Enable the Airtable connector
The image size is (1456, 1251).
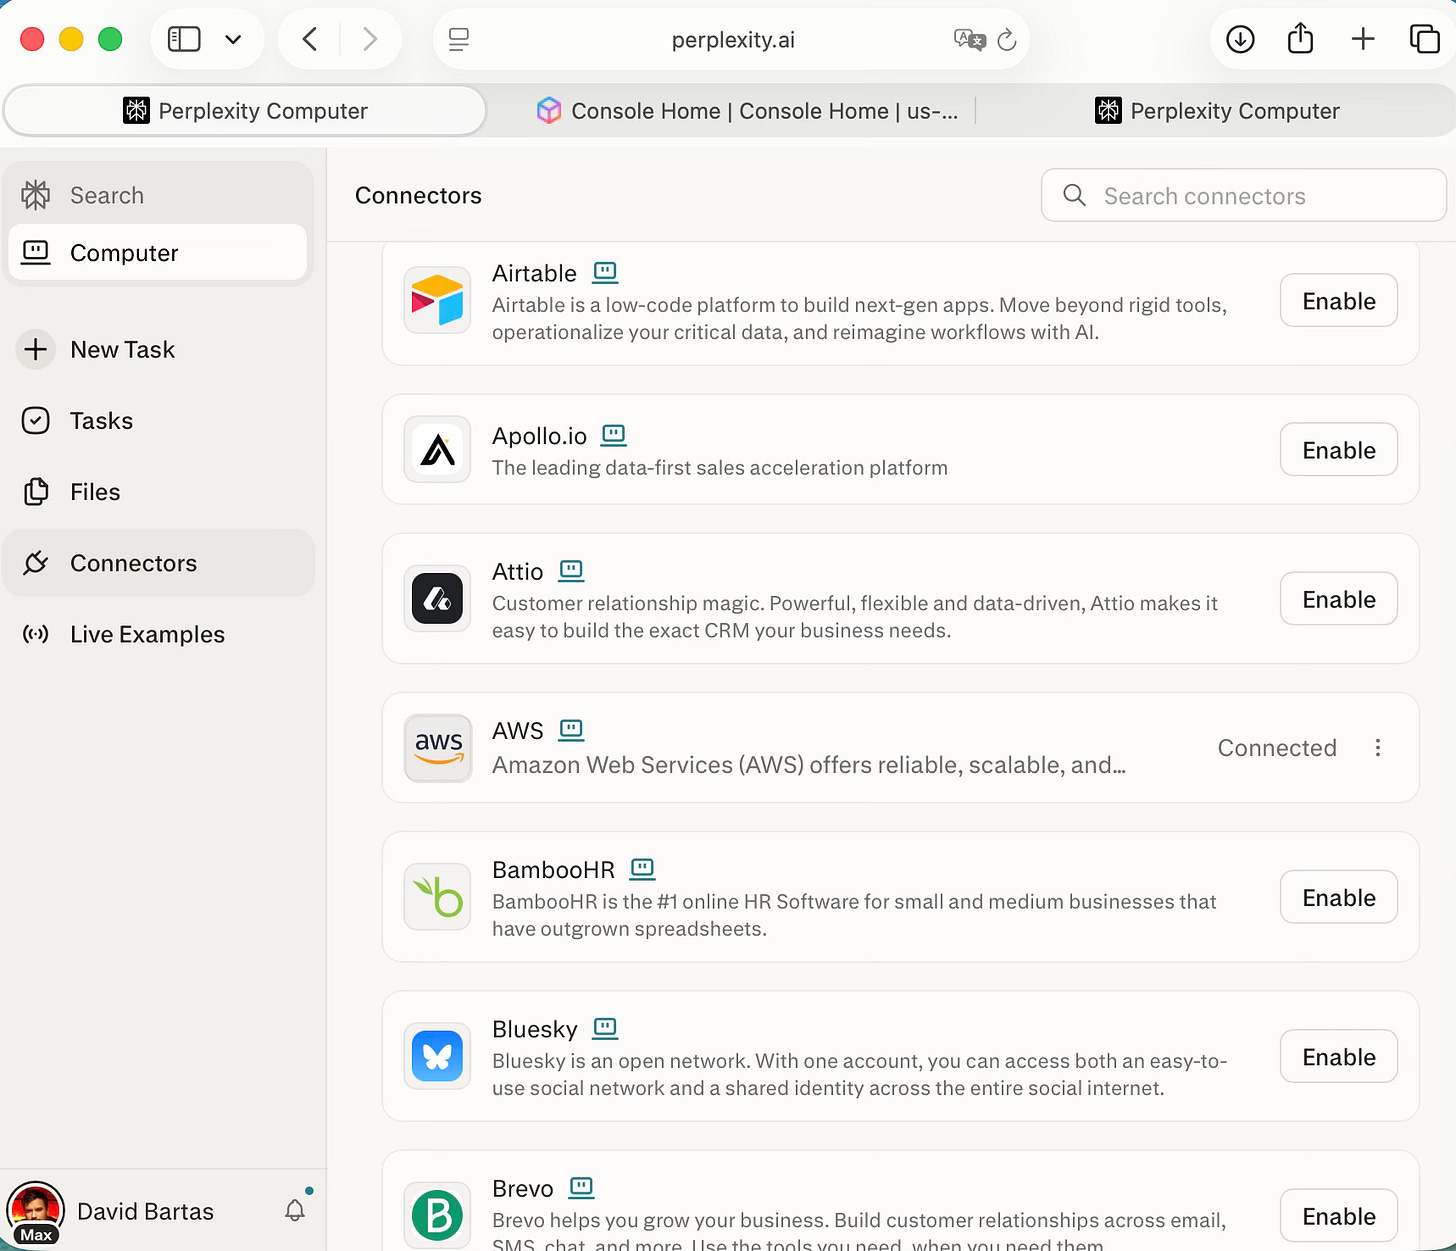pos(1338,301)
